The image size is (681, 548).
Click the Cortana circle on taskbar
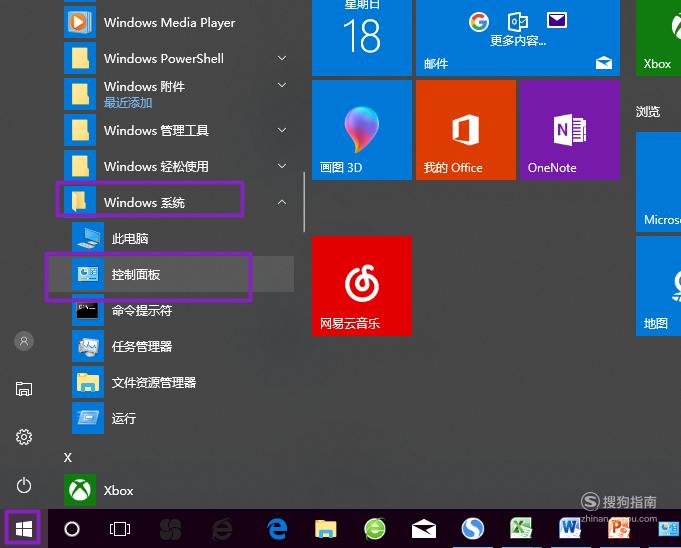(72, 529)
